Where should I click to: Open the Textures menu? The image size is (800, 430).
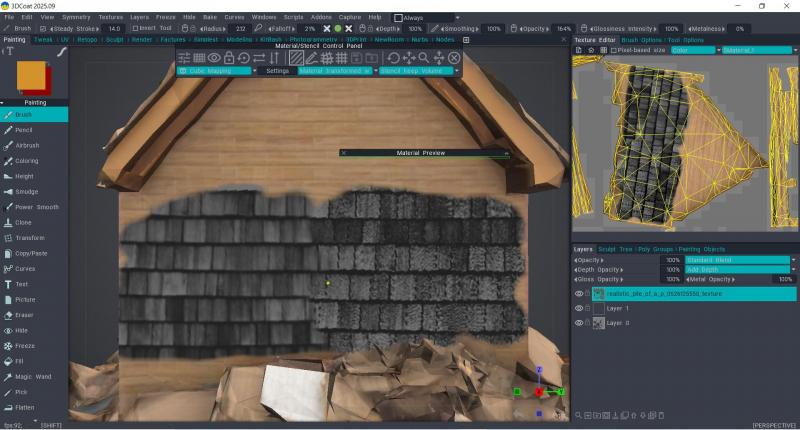point(110,17)
